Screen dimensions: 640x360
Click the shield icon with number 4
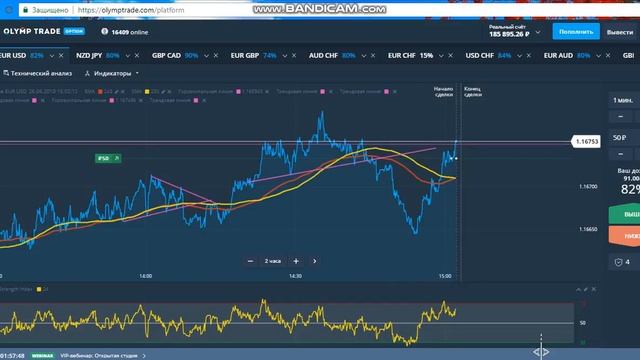(x=618, y=262)
